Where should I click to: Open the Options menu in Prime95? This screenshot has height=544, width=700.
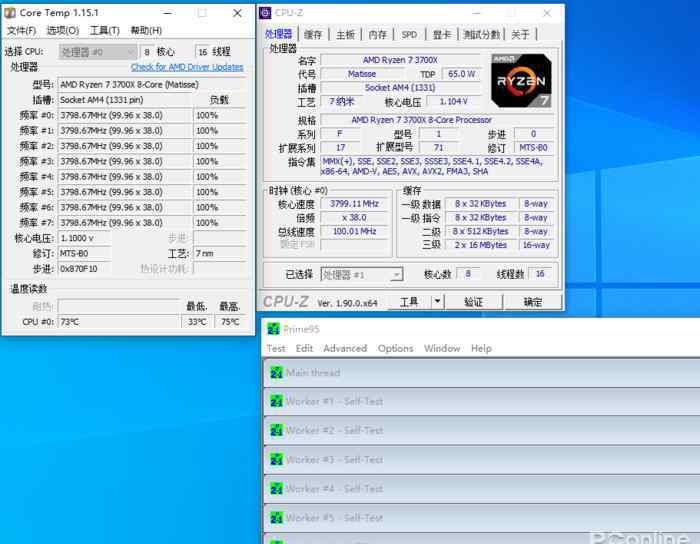coord(396,348)
